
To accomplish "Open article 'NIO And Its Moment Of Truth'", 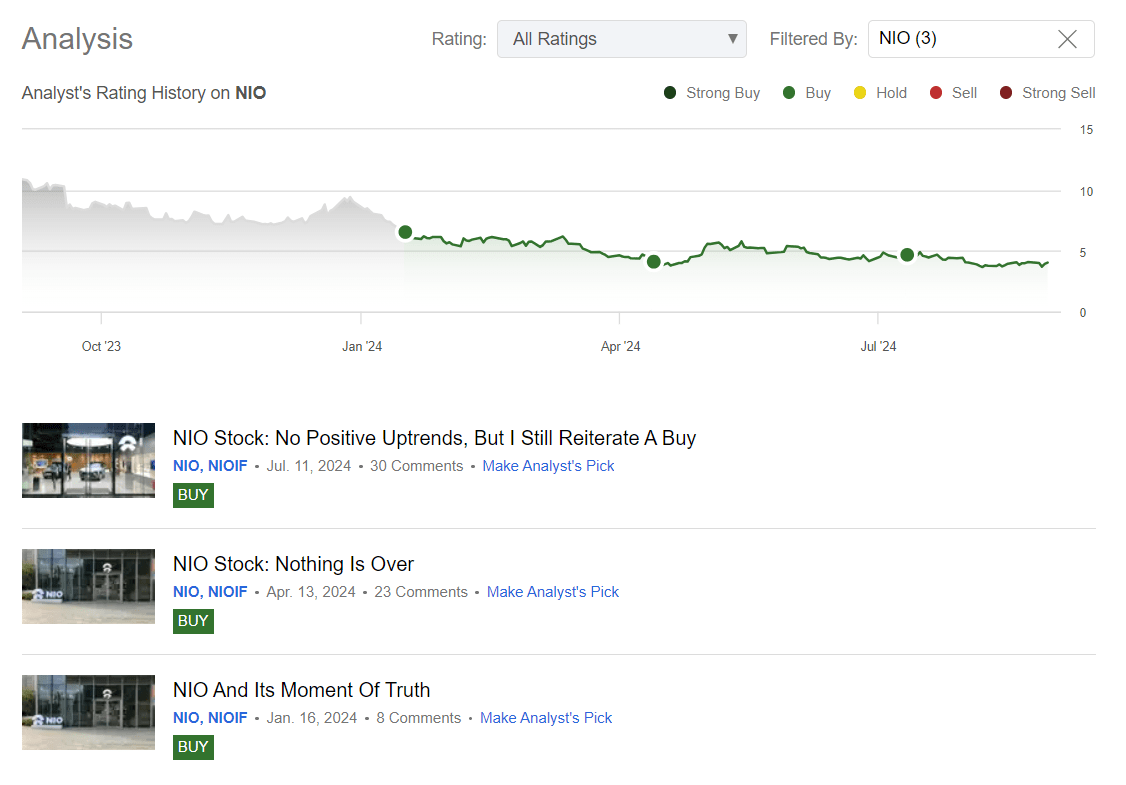I will [x=301, y=690].
